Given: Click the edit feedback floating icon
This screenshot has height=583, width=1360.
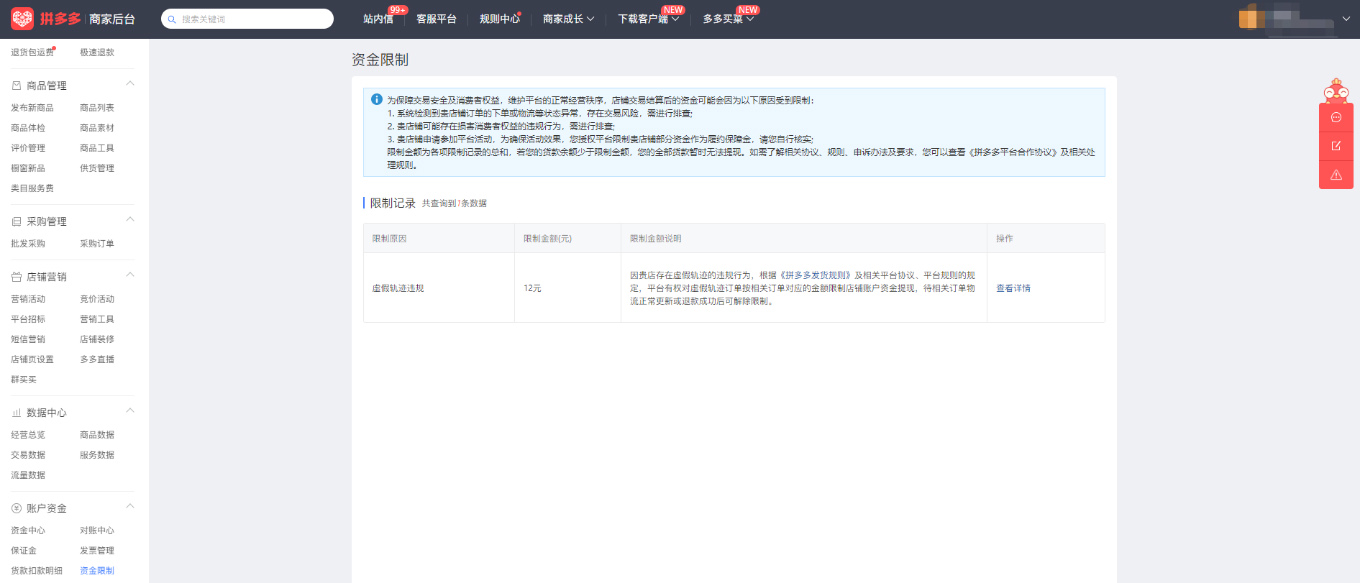Looking at the screenshot, I should click(1336, 146).
